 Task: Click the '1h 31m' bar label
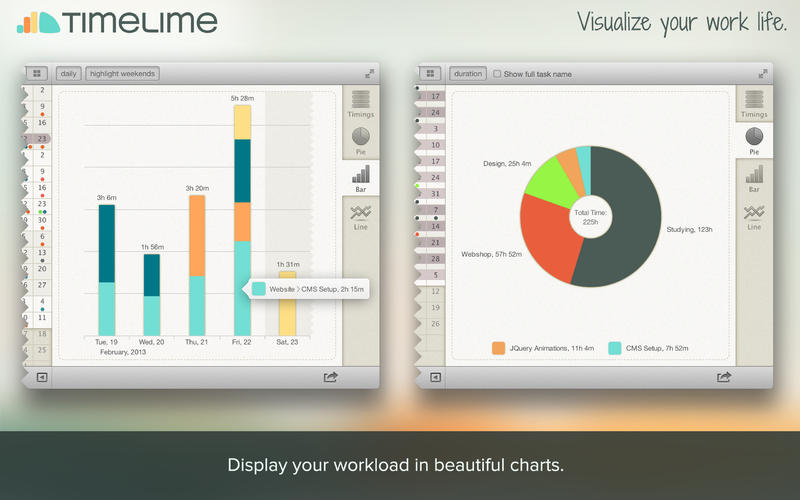[288, 264]
